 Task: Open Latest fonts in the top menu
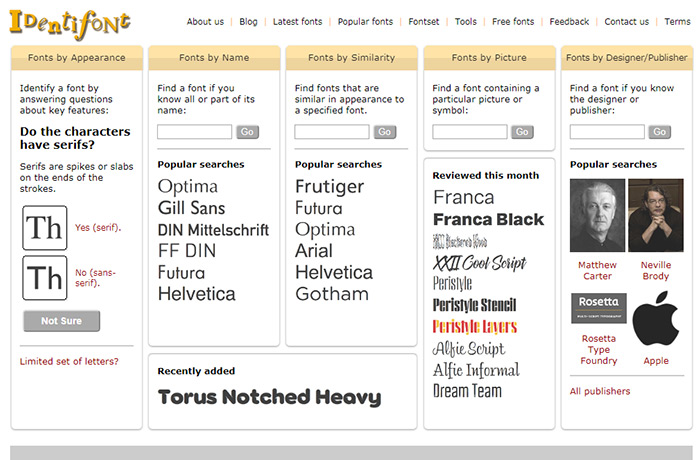point(297,21)
